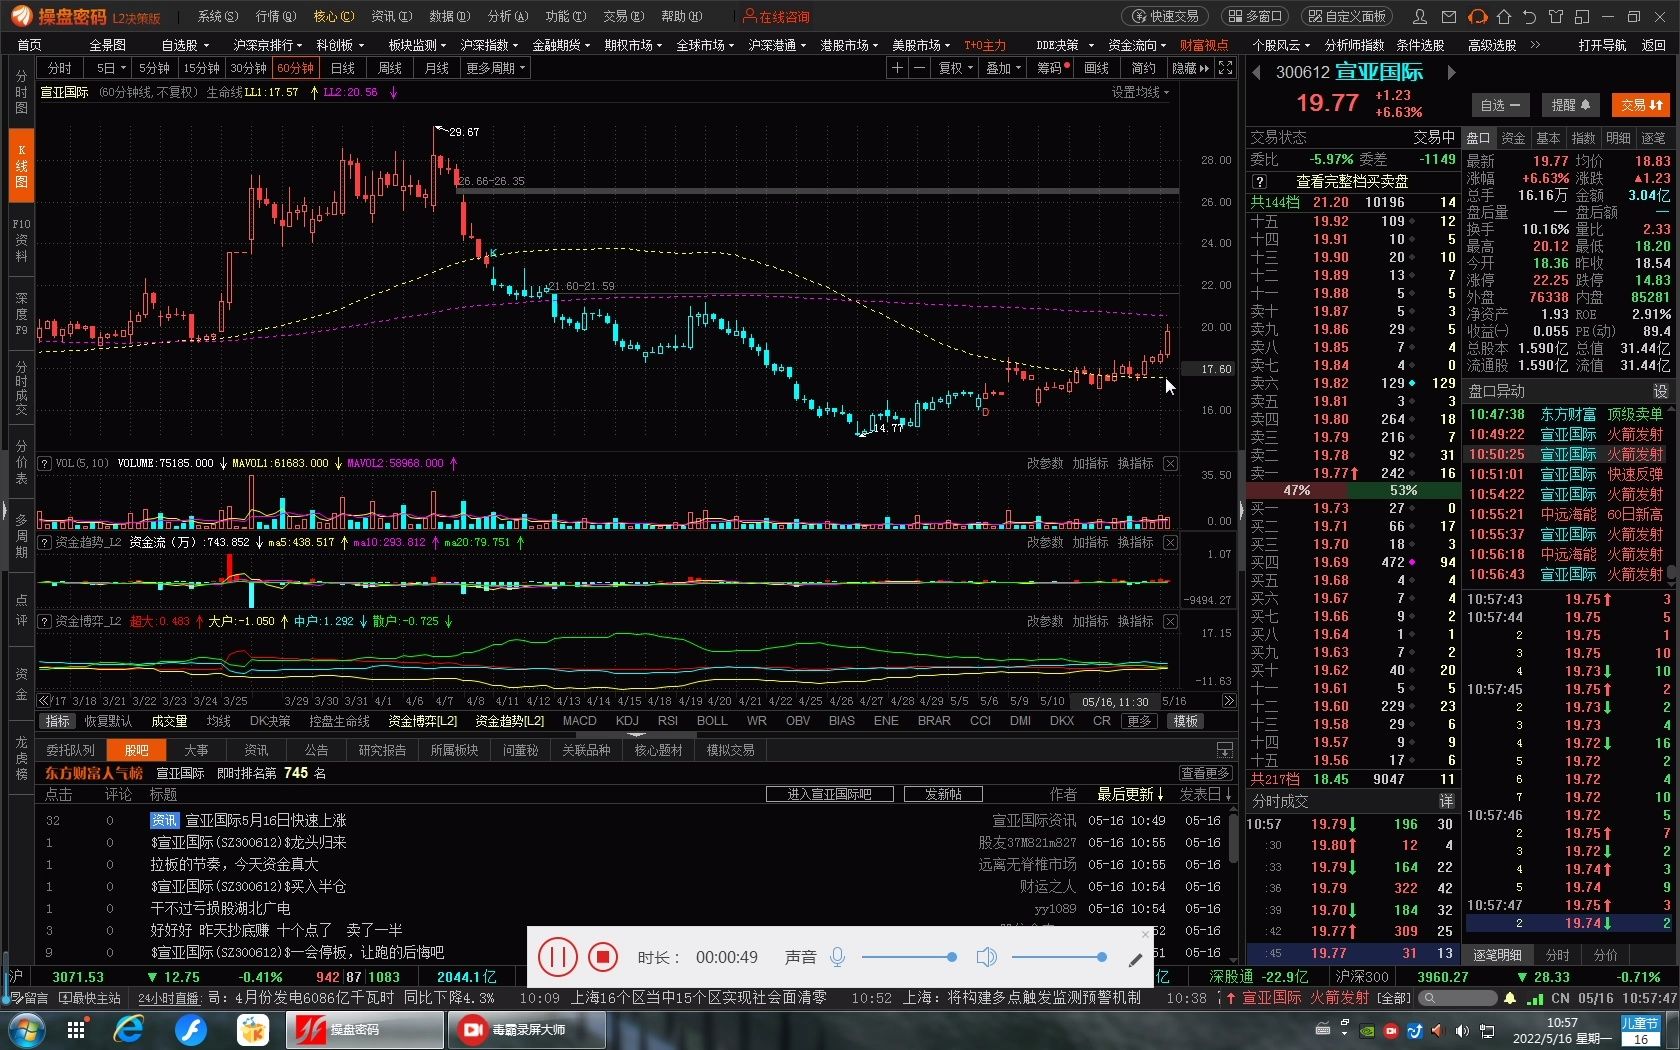Image resolution: width=1680 pixels, height=1050 pixels.
Task: Click the orange customer service headset icon
Action: (1477, 16)
